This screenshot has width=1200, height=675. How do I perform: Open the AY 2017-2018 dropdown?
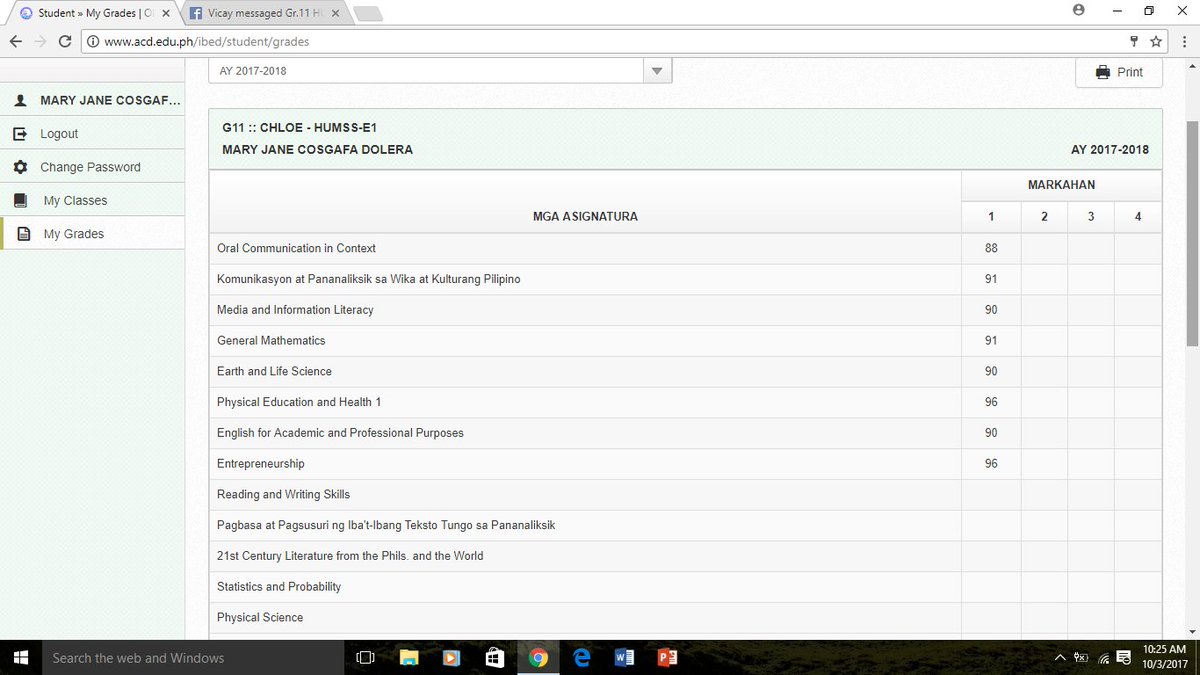click(x=440, y=71)
